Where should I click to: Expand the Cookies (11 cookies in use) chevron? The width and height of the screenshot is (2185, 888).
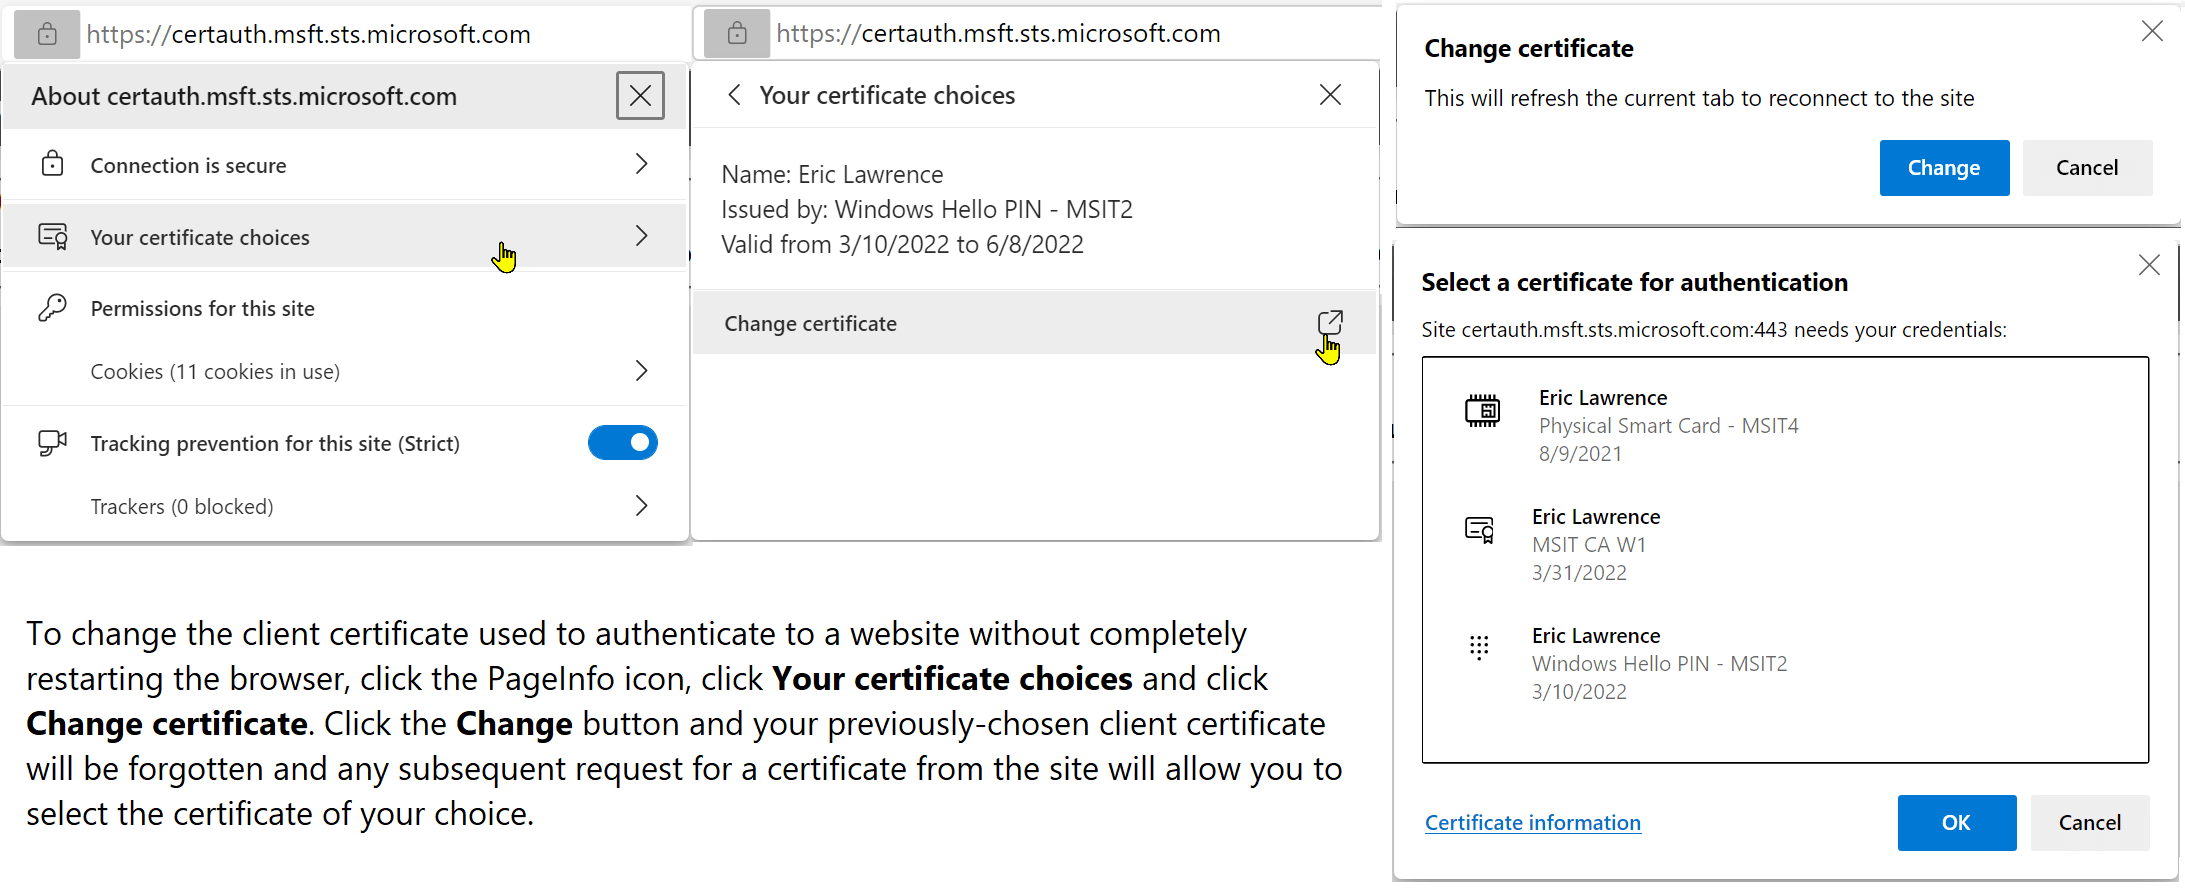(x=642, y=371)
